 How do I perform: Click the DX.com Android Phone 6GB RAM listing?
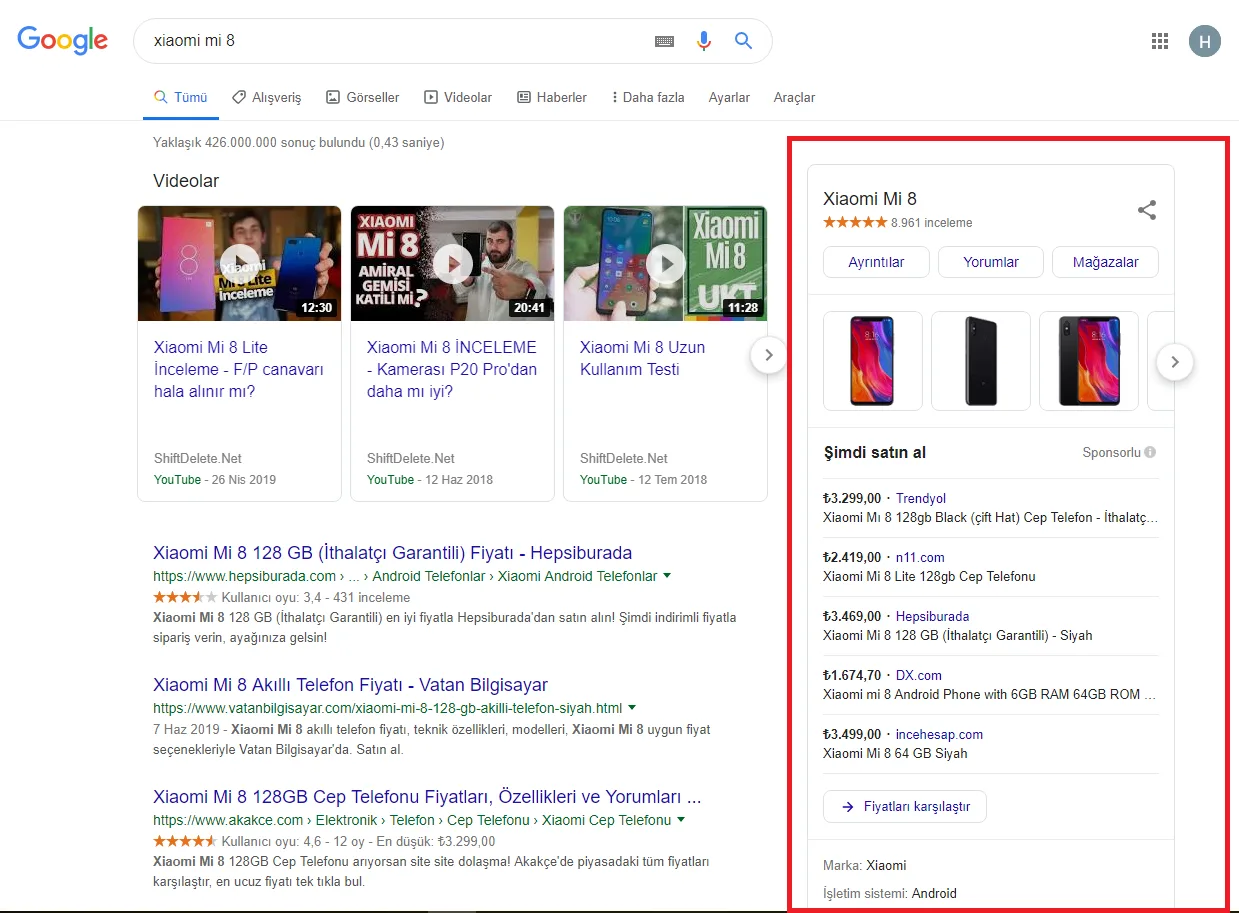(x=990, y=694)
